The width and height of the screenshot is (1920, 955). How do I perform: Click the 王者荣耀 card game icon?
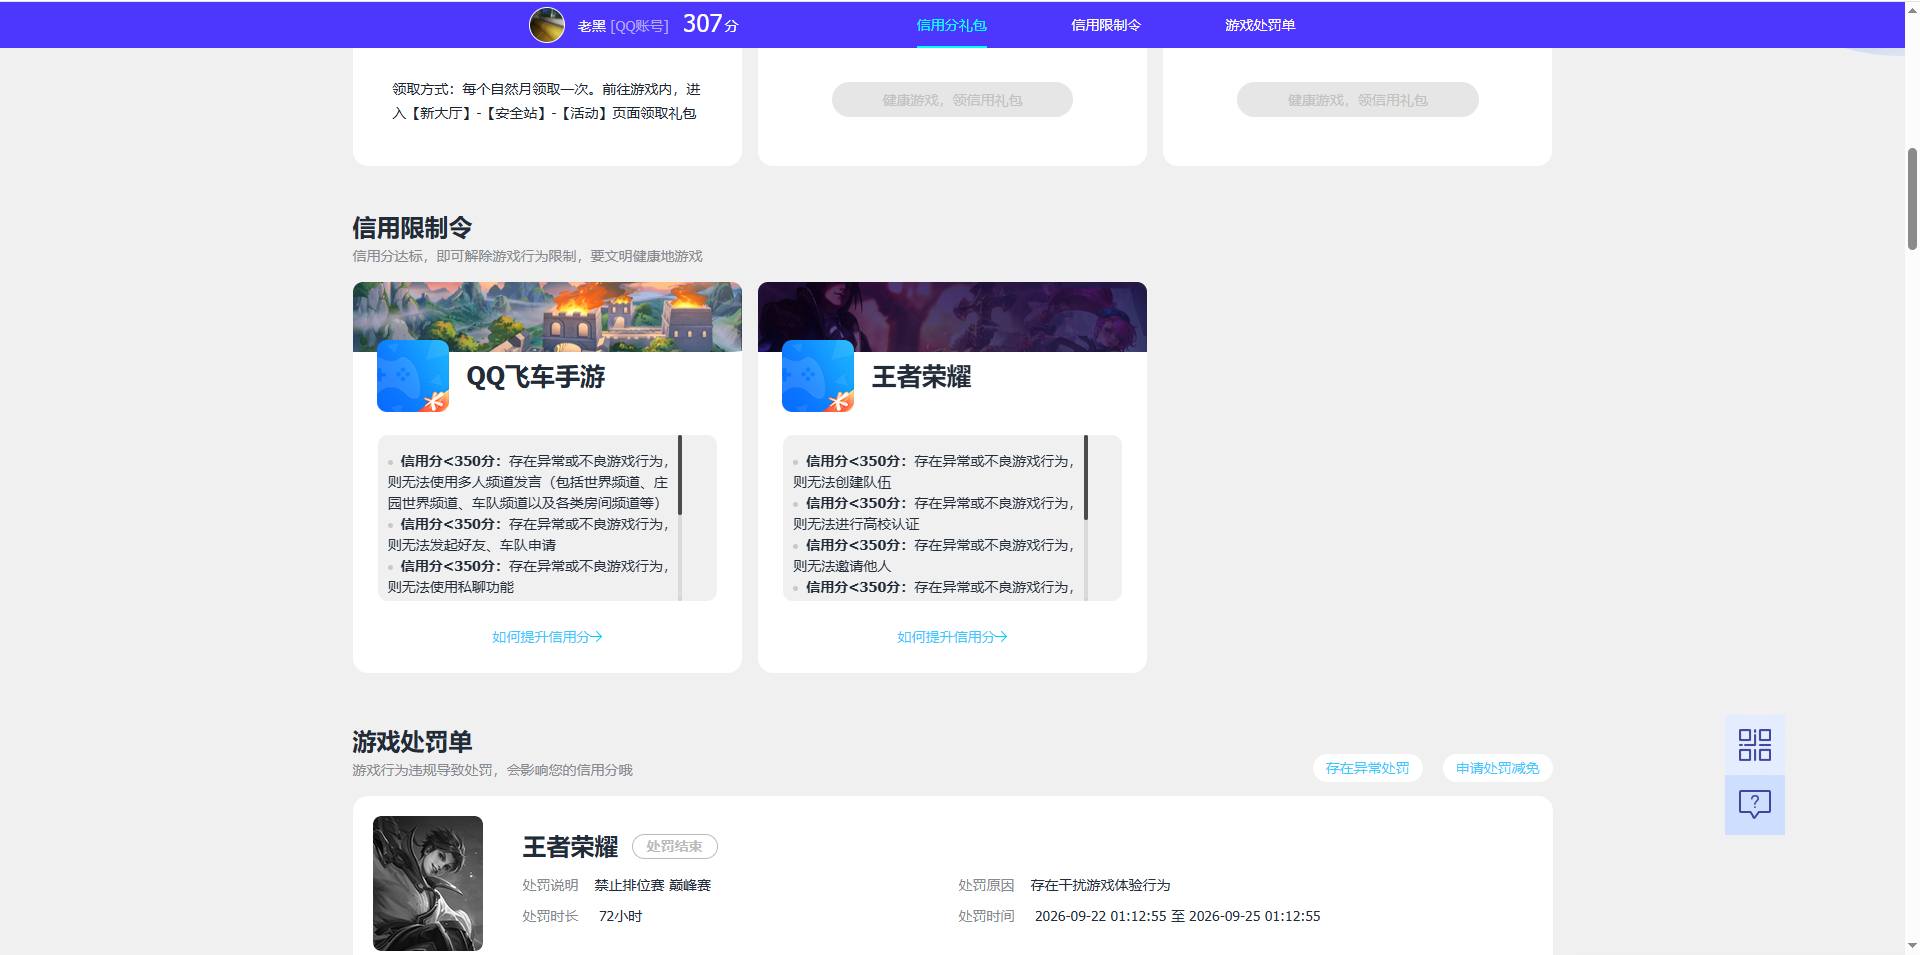tap(818, 376)
